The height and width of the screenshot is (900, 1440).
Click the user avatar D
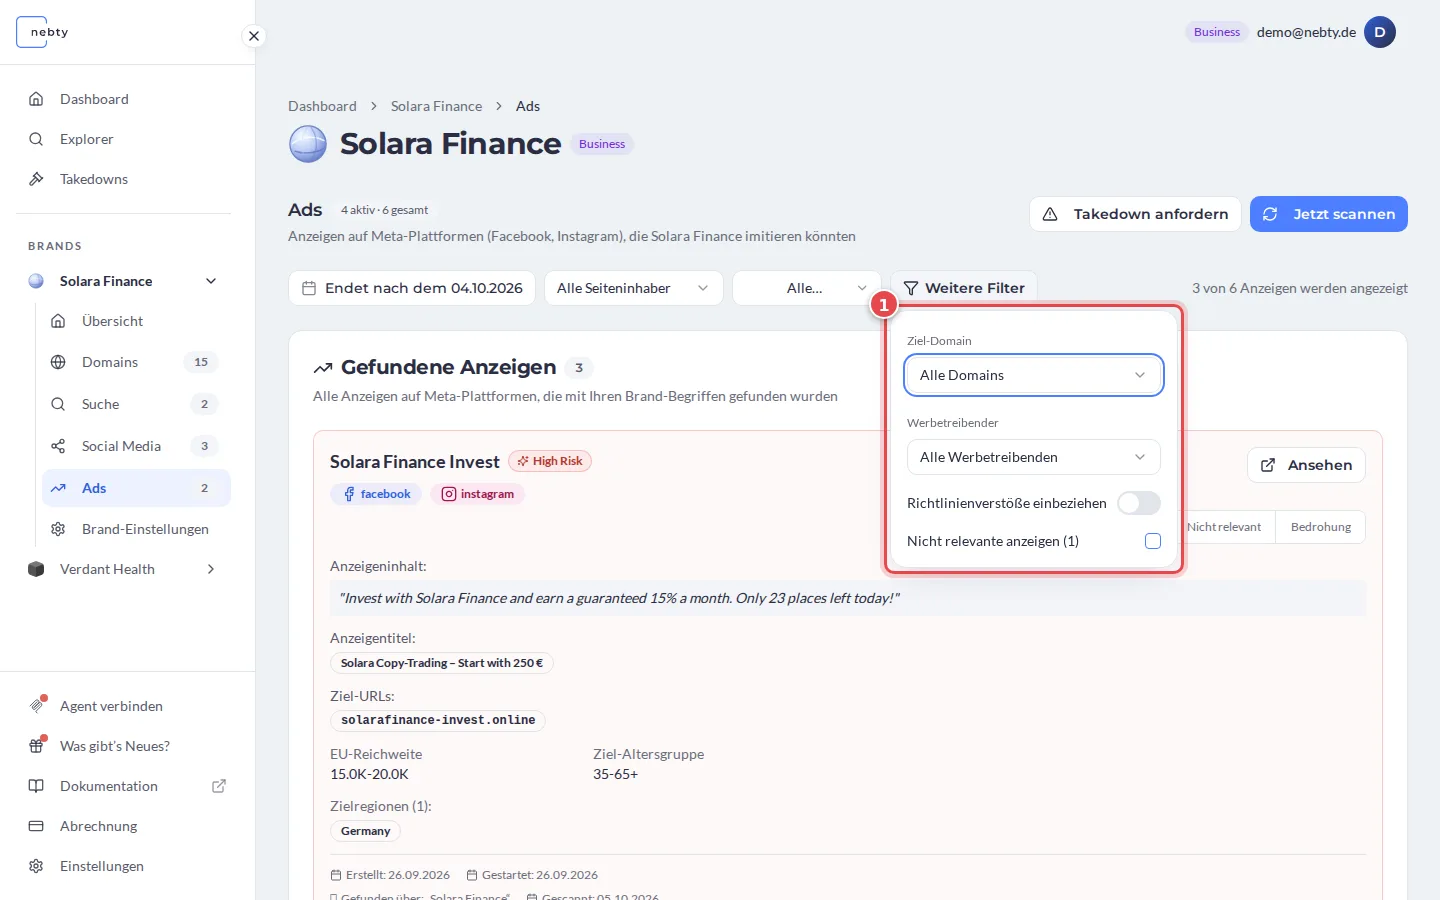1380,32
